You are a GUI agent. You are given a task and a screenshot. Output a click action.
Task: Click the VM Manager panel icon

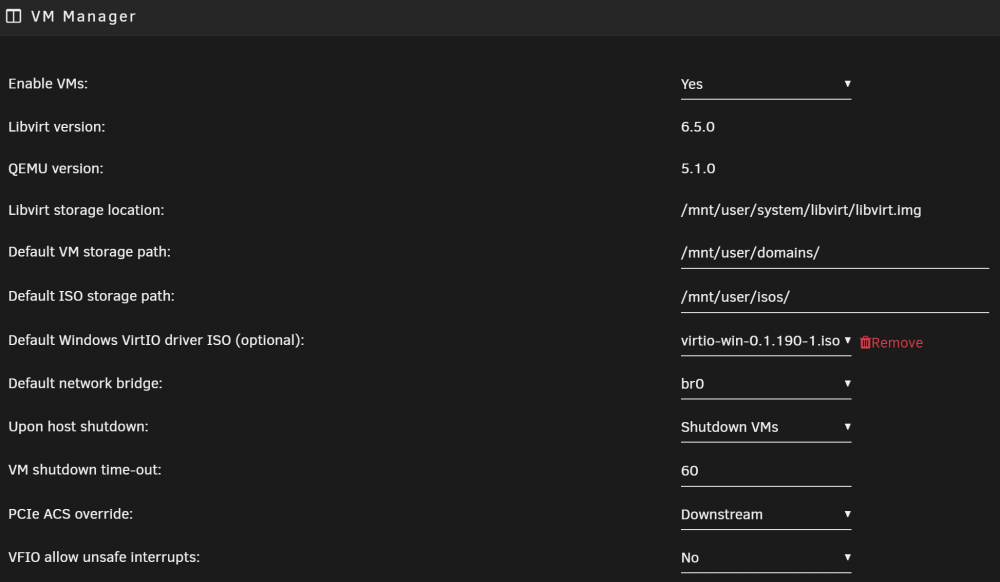point(13,16)
